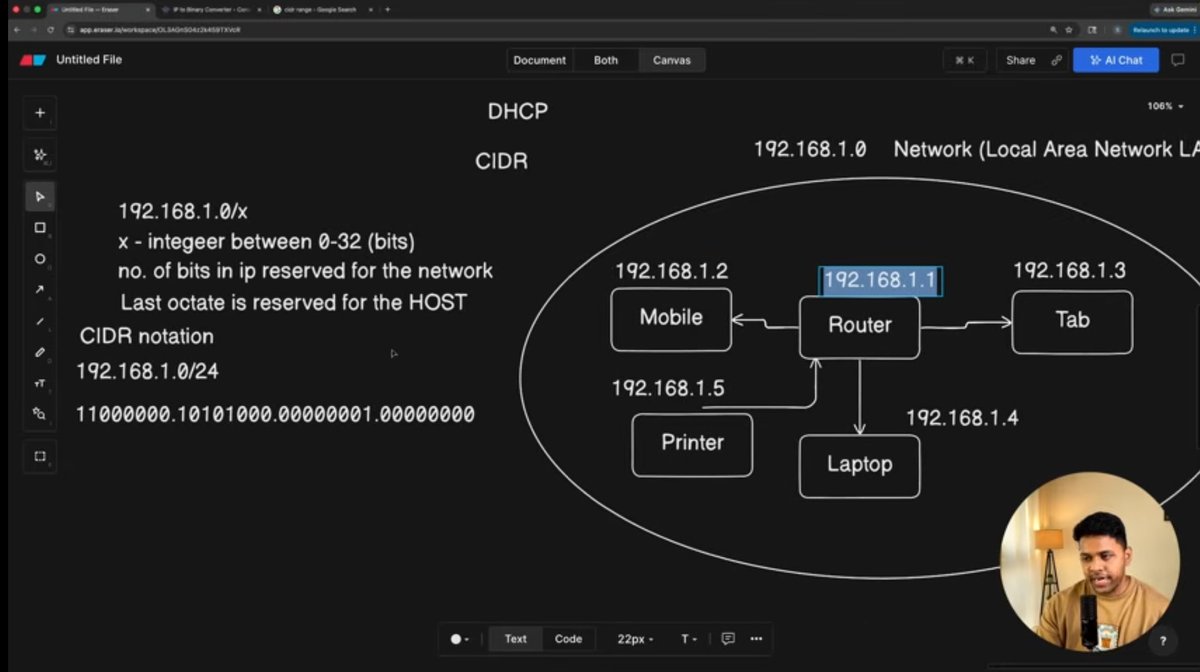Image resolution: width=1200 pixels, height=672 pixels.
Task: Select the Printer box on canvas
Action: tap(692, 444)
